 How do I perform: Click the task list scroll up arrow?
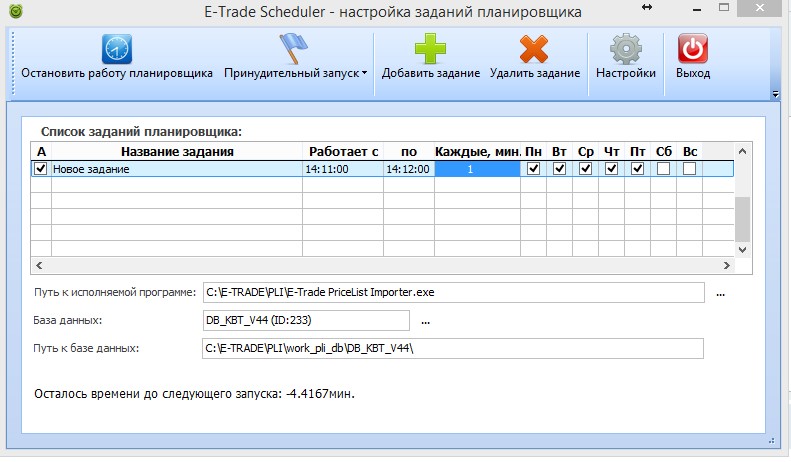coord(743,151)
